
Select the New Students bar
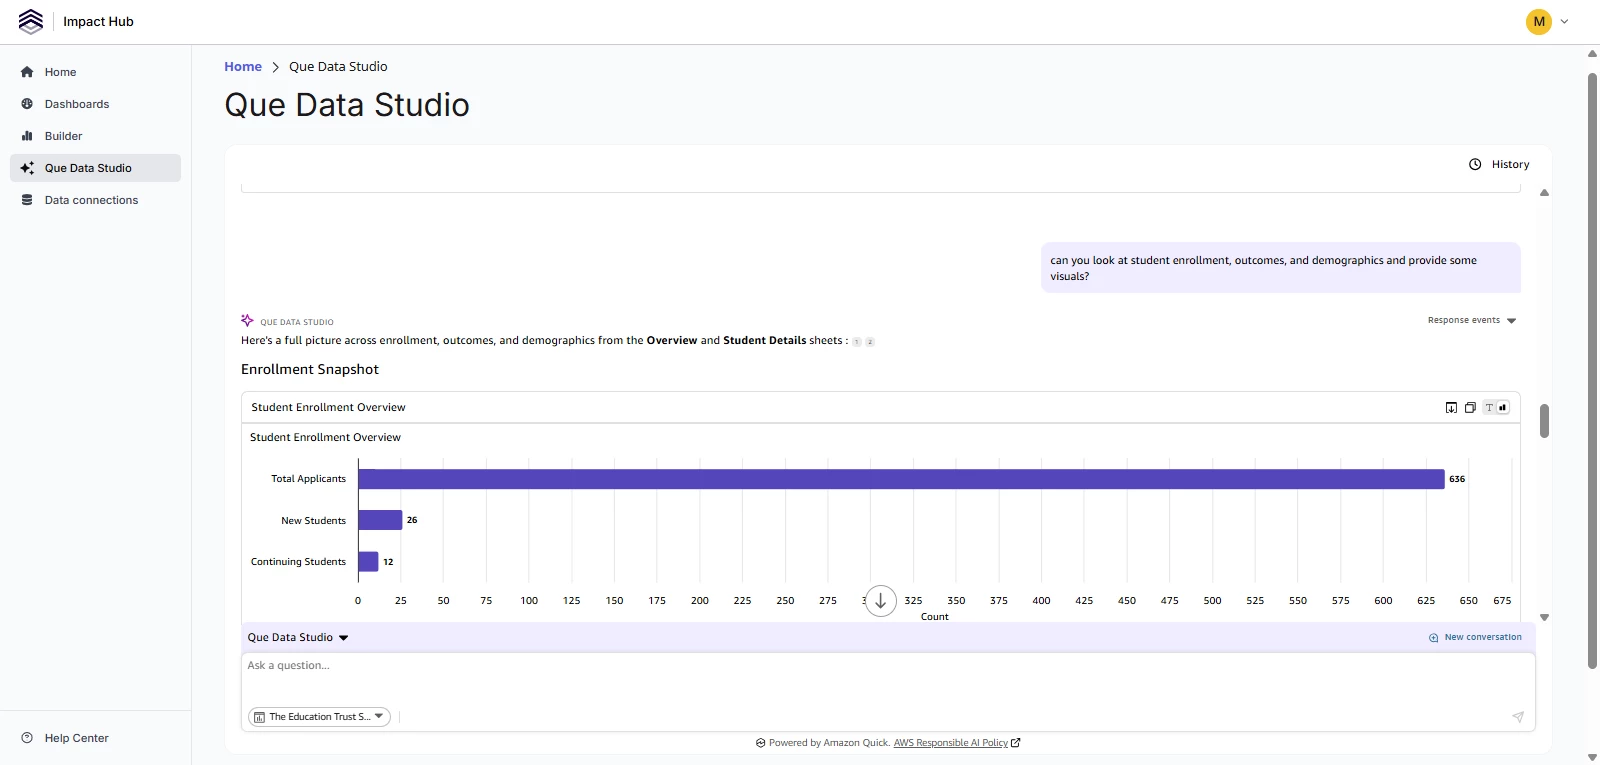(x=380, y=520)
